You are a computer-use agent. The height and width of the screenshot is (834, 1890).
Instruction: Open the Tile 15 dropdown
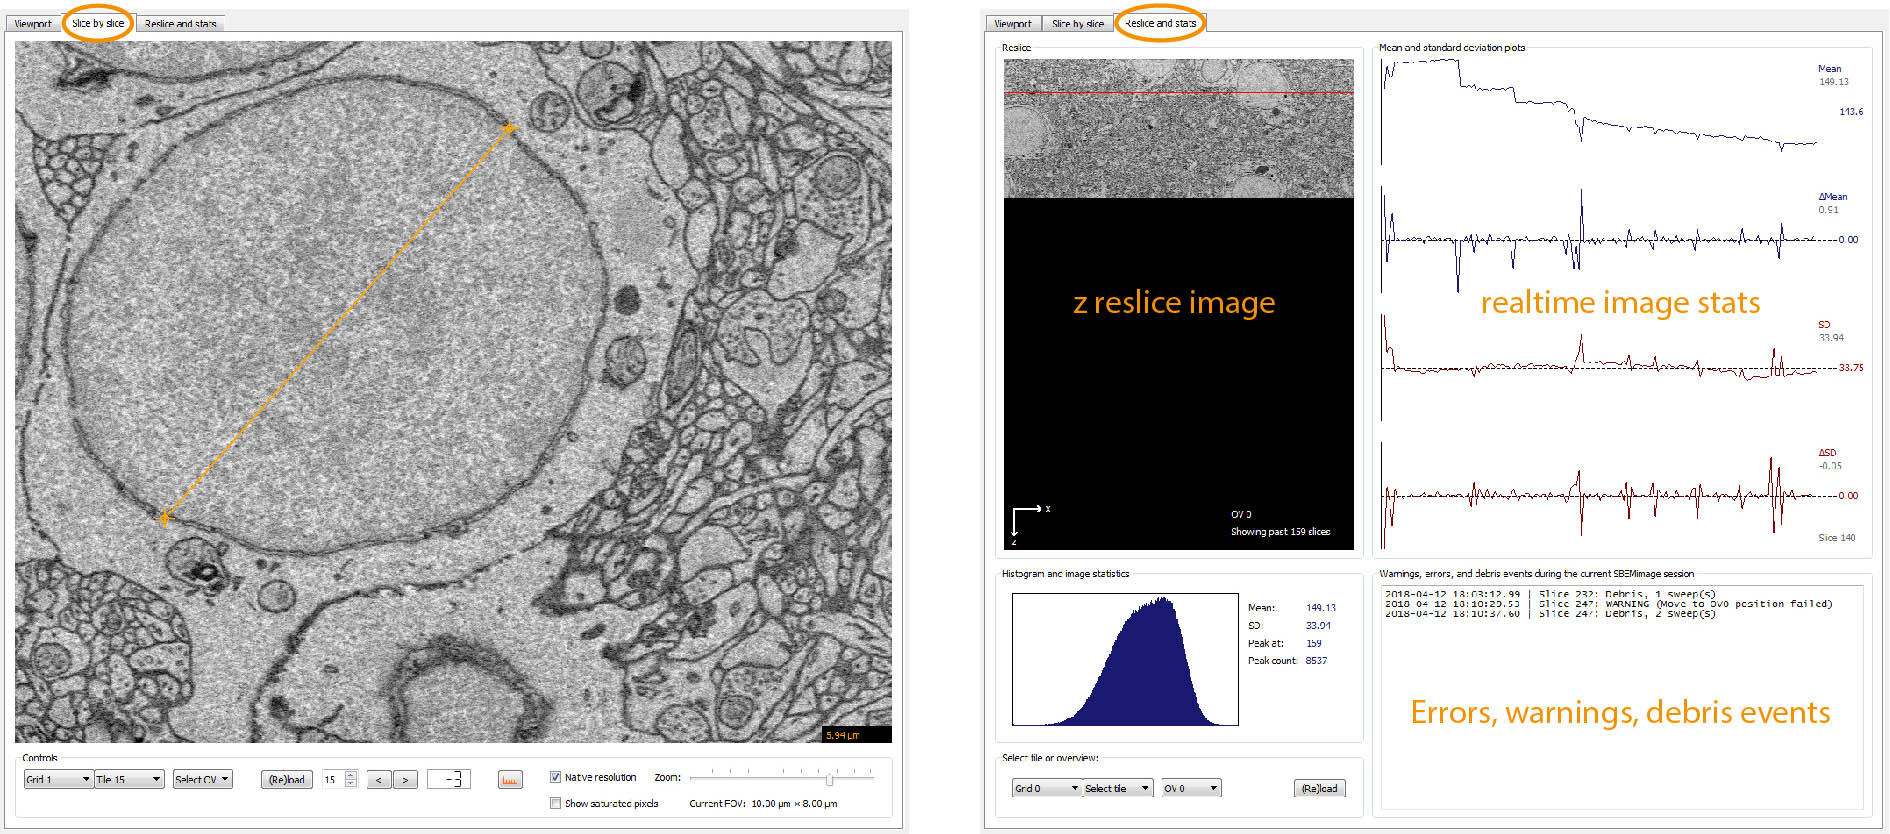pyautogui.click(x=129, y=779)
